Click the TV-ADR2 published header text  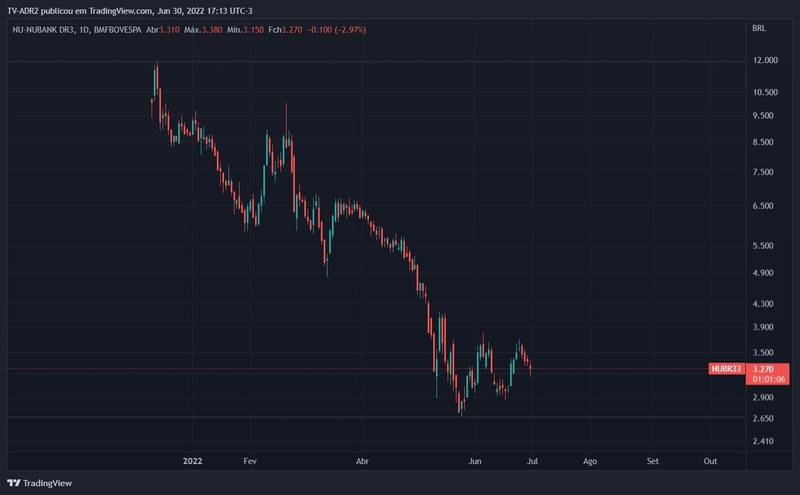130,11
